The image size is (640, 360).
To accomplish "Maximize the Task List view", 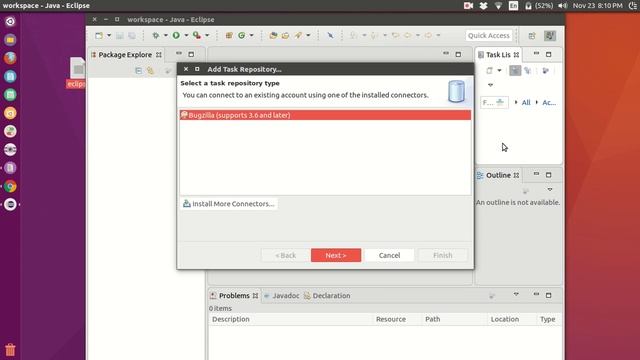I will [x=549, y=54].
